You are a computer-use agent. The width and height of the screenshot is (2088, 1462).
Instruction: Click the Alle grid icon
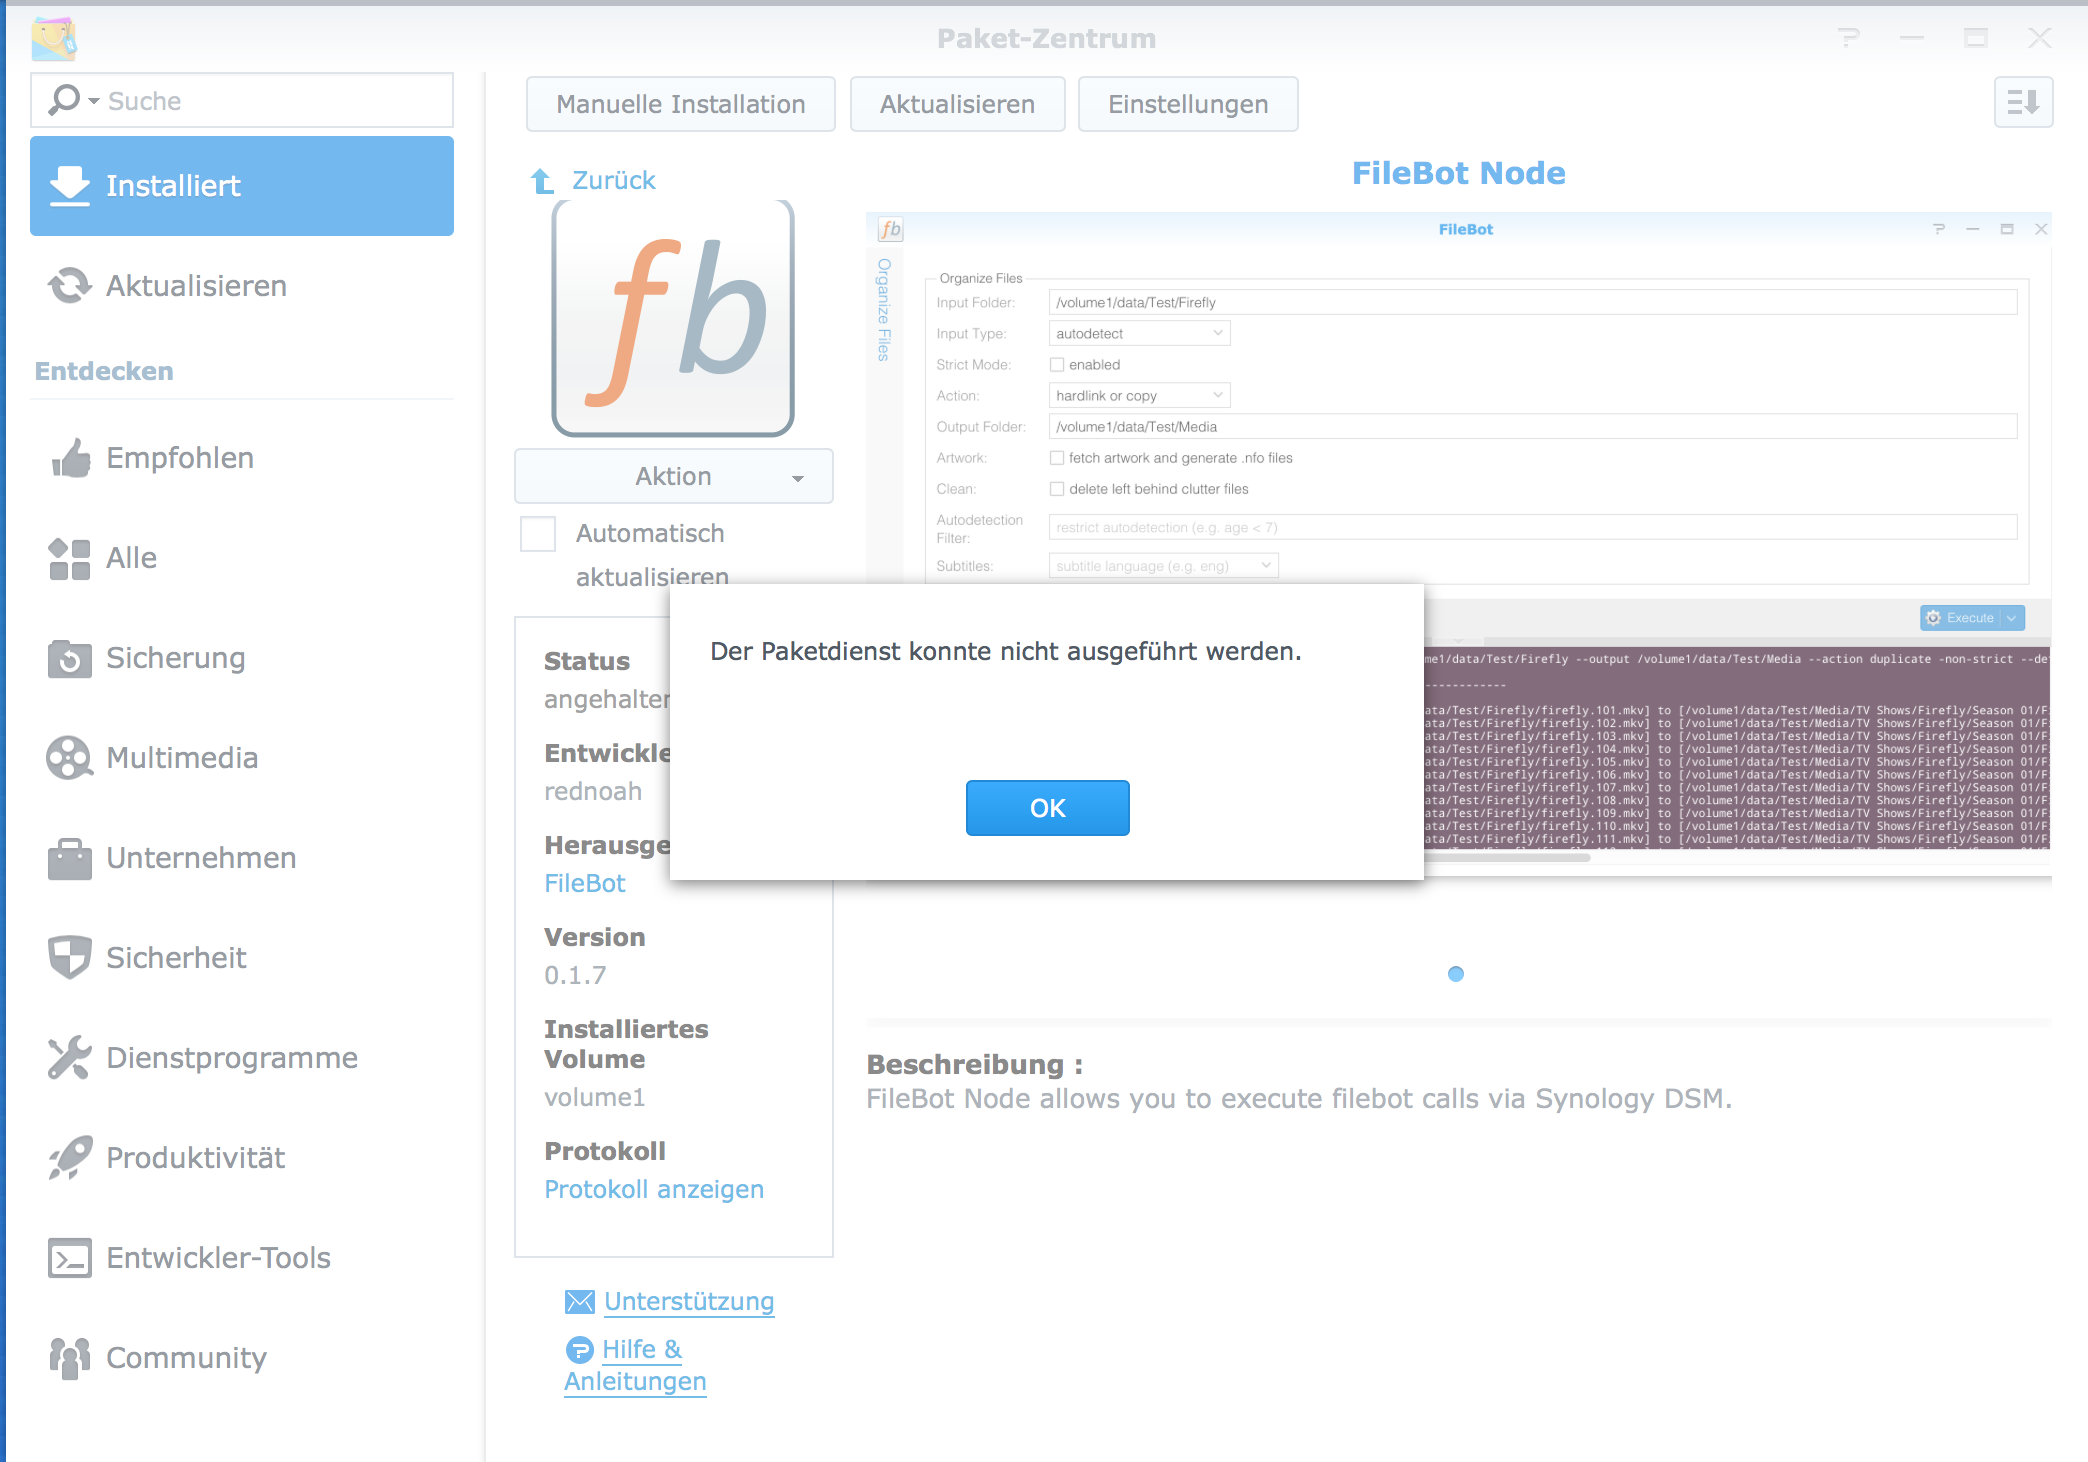pos(70,558)
